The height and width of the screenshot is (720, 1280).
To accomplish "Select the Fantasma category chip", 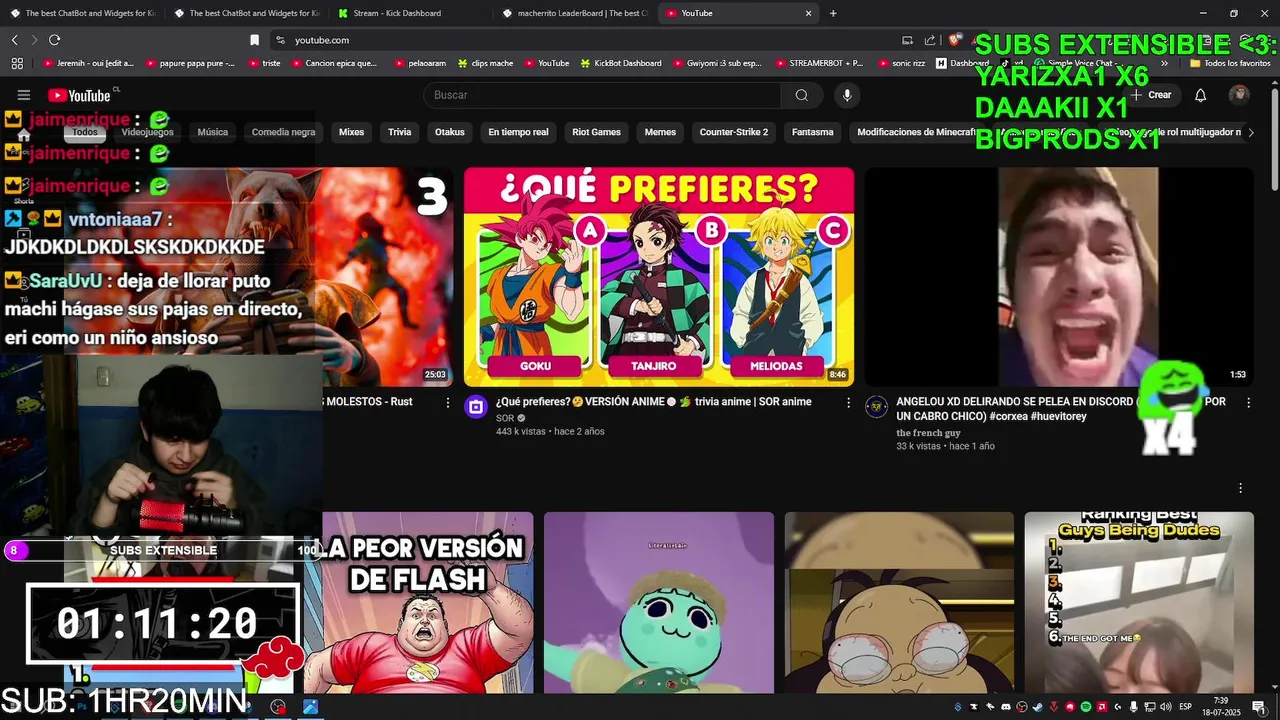I will coord(812,132).
